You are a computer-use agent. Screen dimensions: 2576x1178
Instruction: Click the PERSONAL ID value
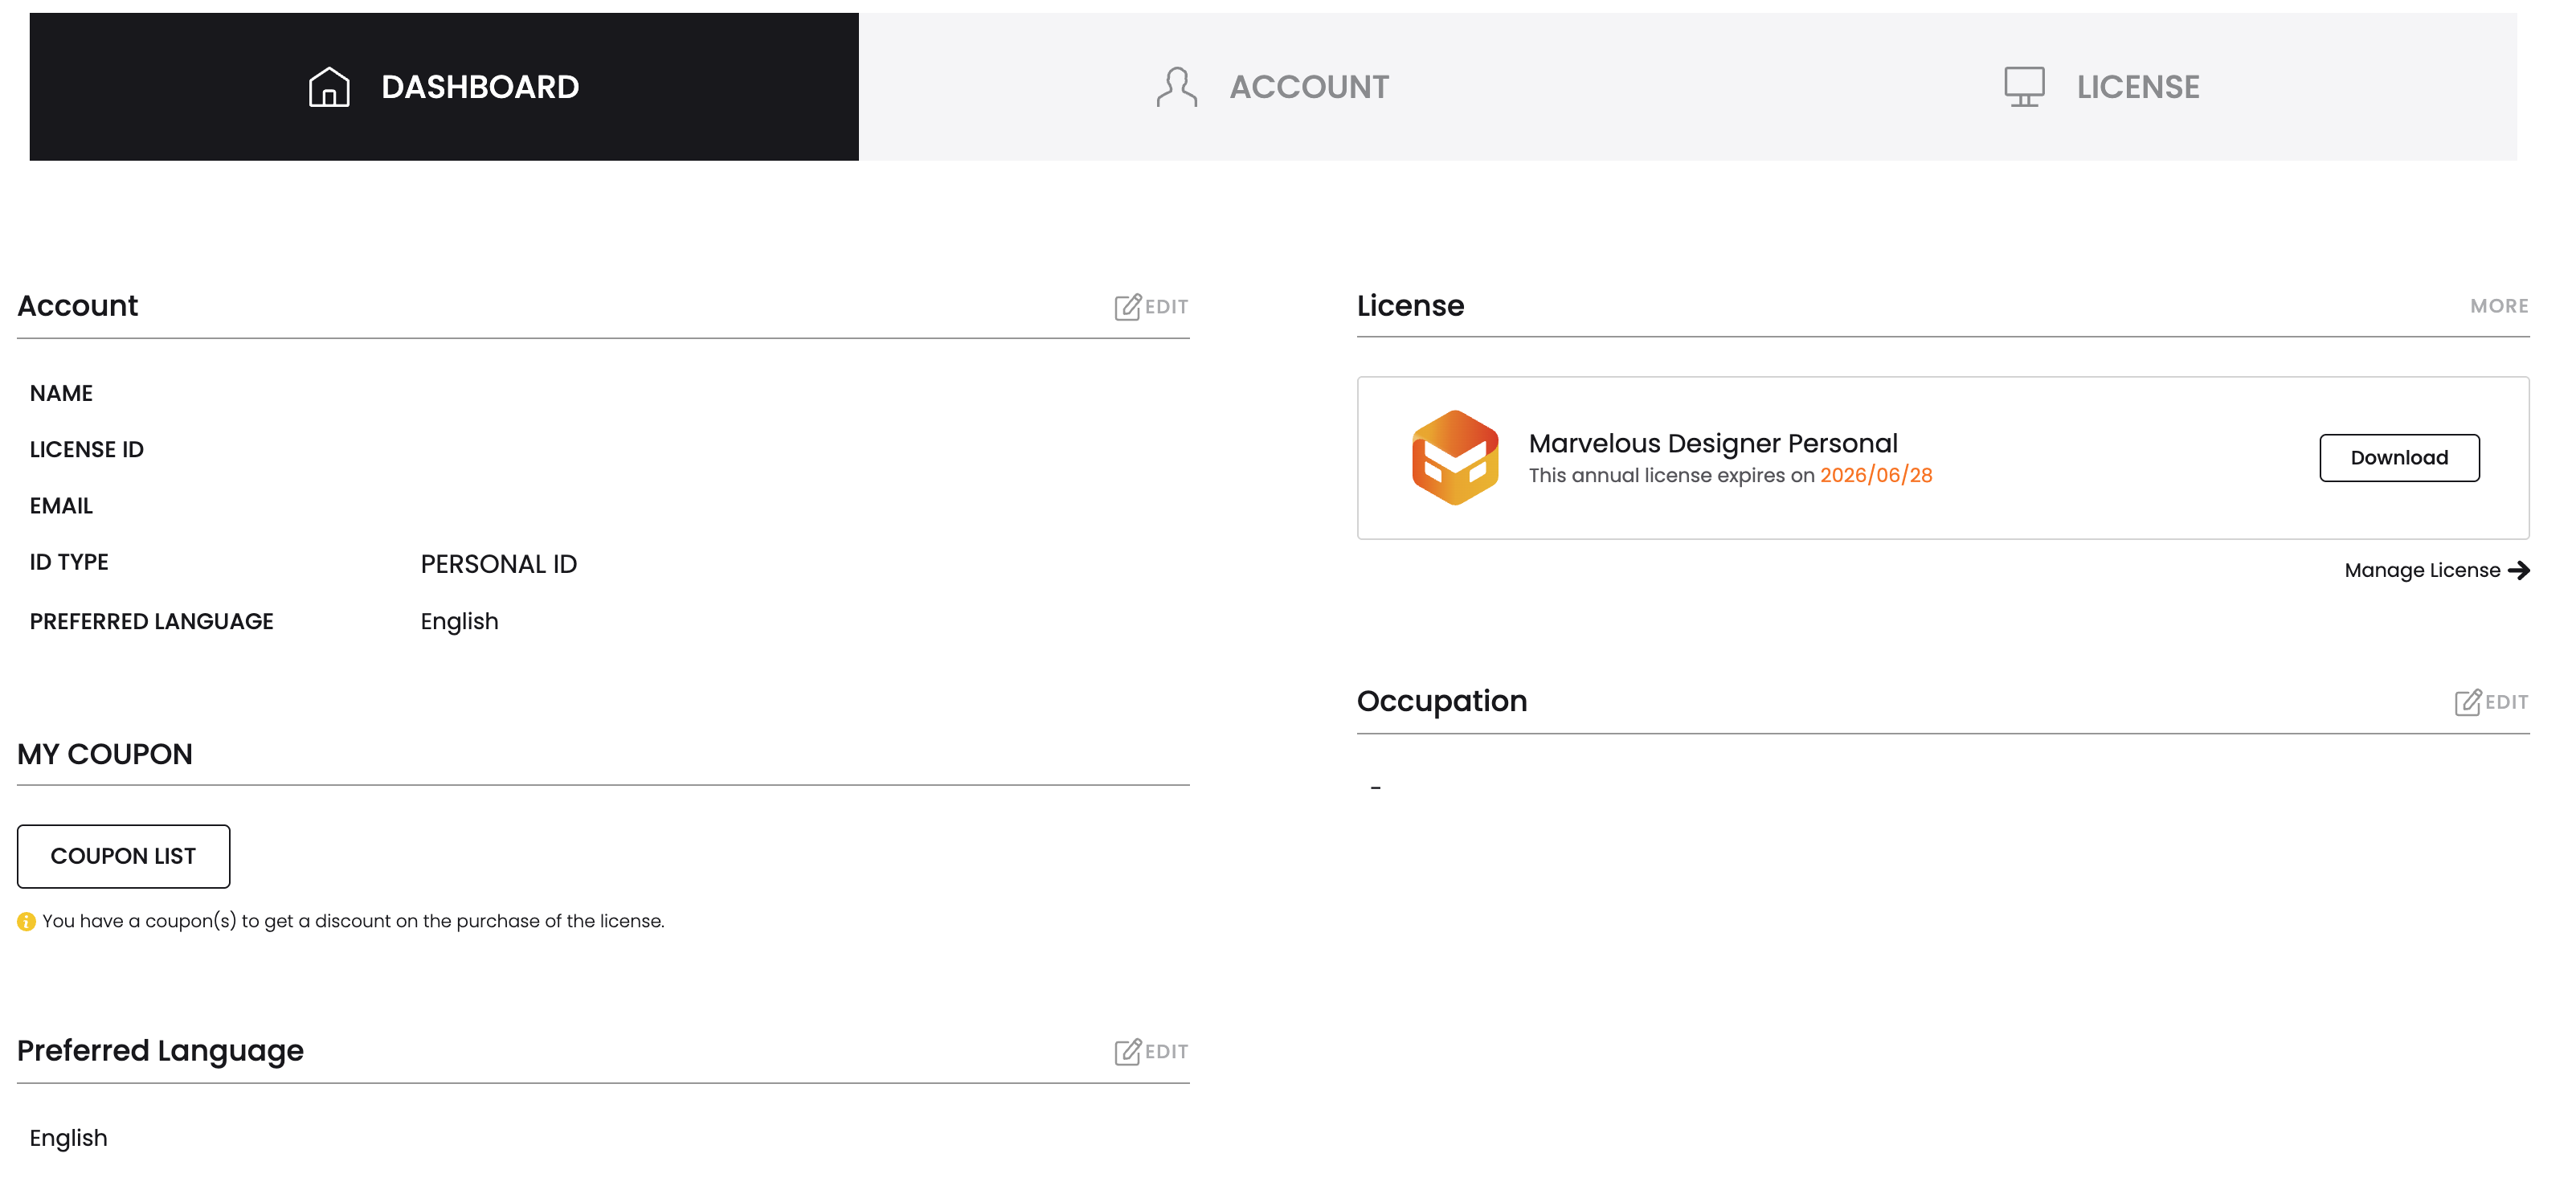tap(499, 564)
